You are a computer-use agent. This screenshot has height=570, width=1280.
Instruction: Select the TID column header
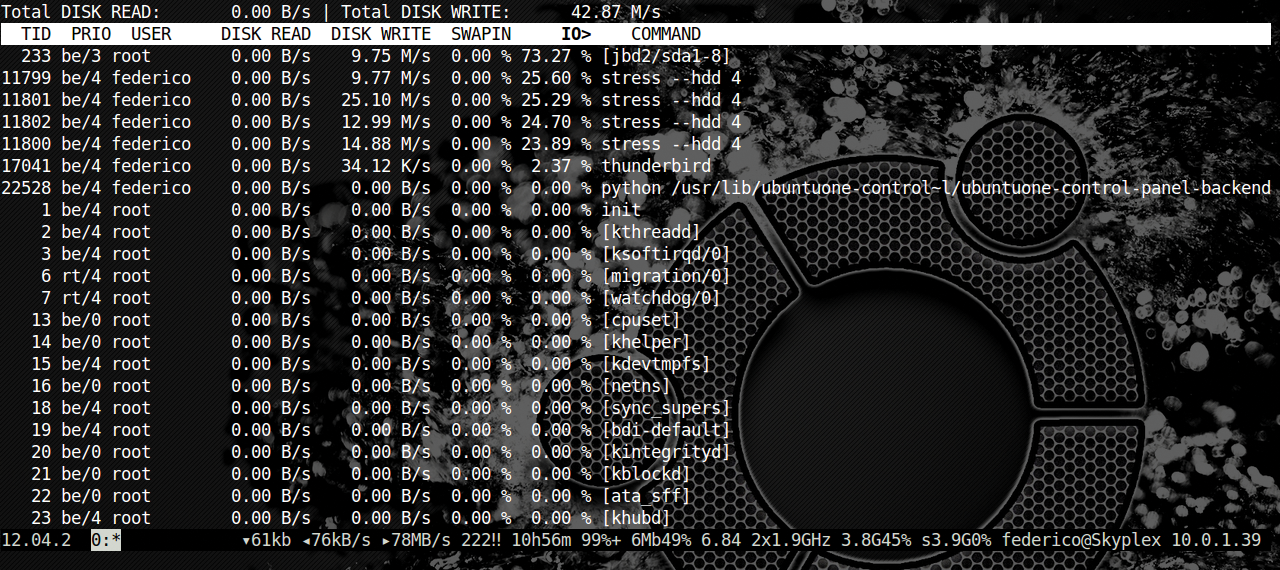coord(36,34)
